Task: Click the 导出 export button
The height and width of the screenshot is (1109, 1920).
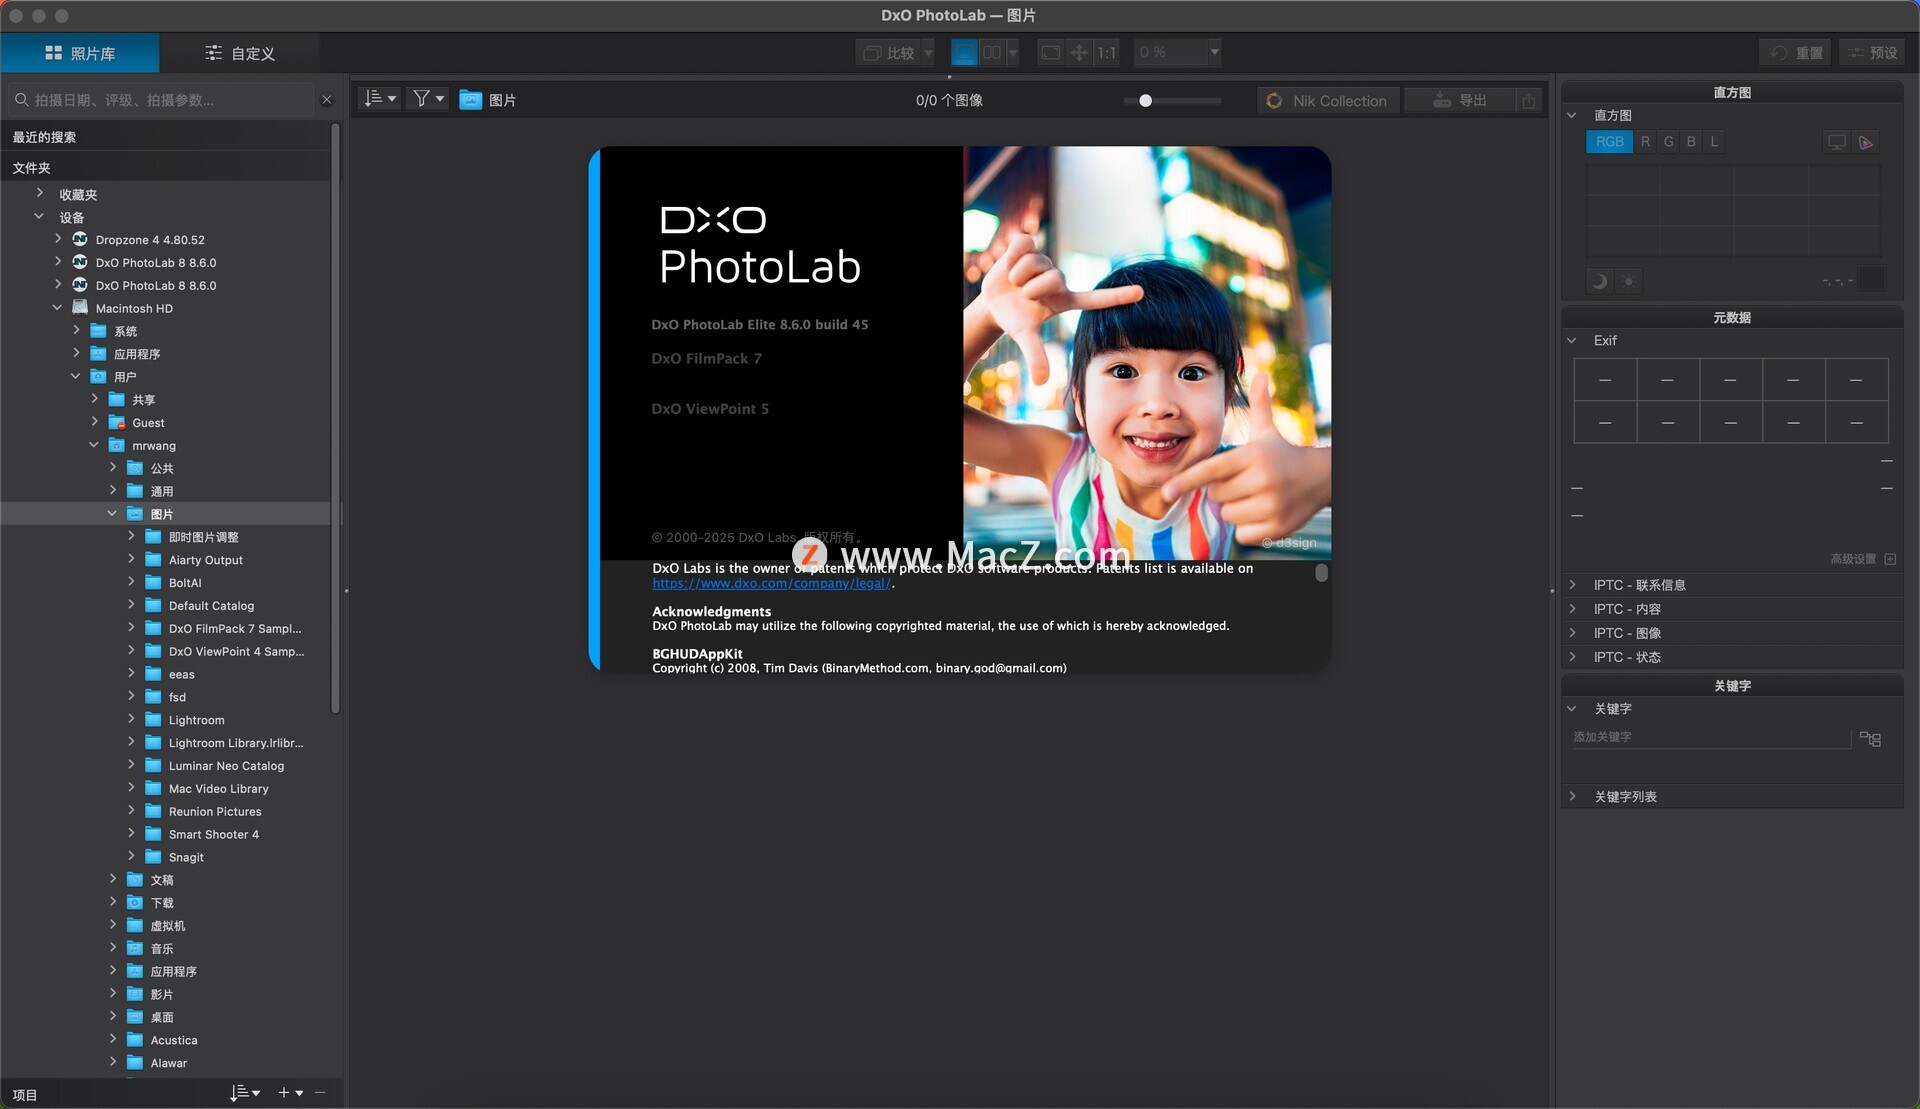Action: pyautogui.click(x=1460, y=100)
